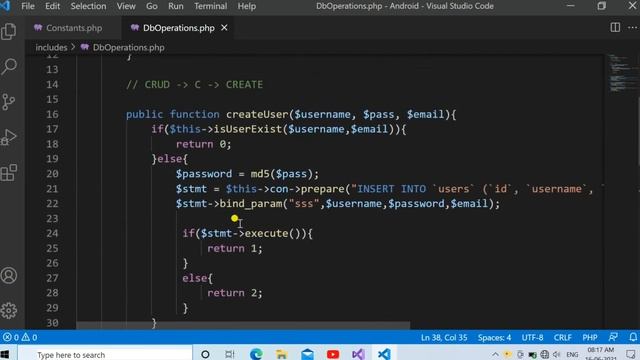The width and height of the screenshot is (640, 360).
Task: Click line number 16 in the gutter
Action: [x=52, y=114]
